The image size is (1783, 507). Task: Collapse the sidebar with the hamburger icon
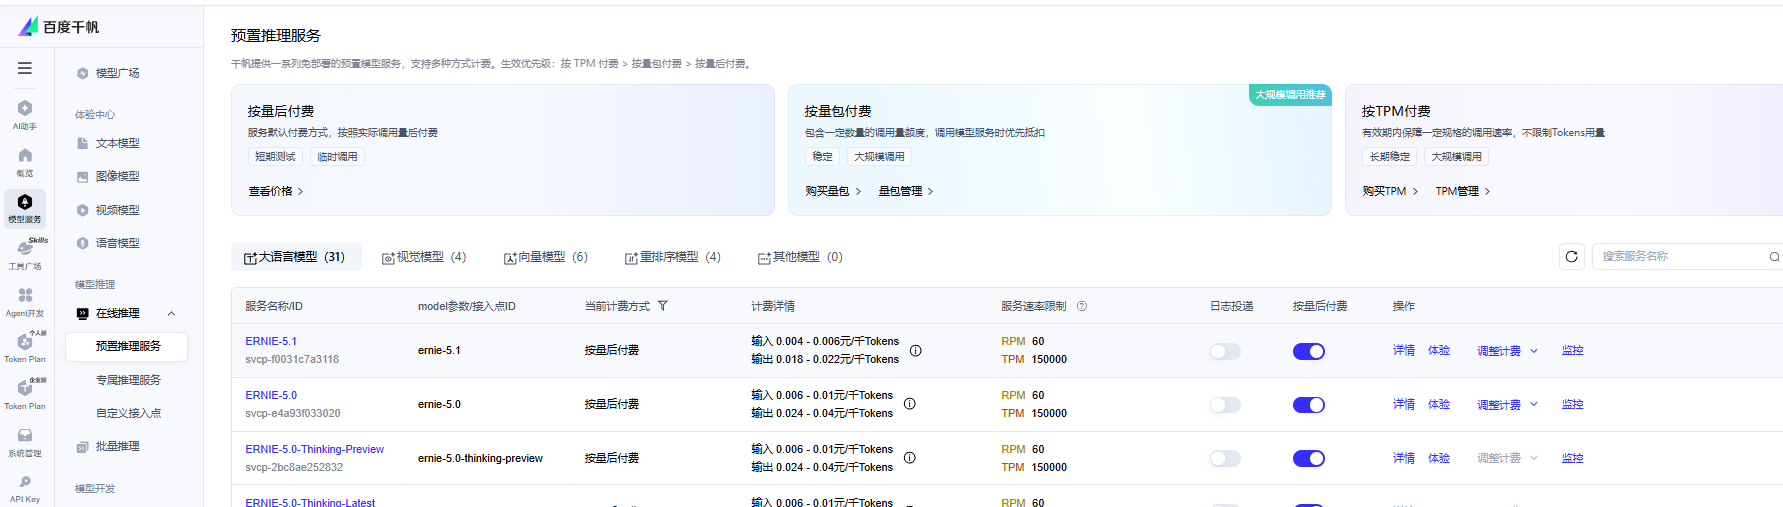pyautogui.click(x=25, y=68)
